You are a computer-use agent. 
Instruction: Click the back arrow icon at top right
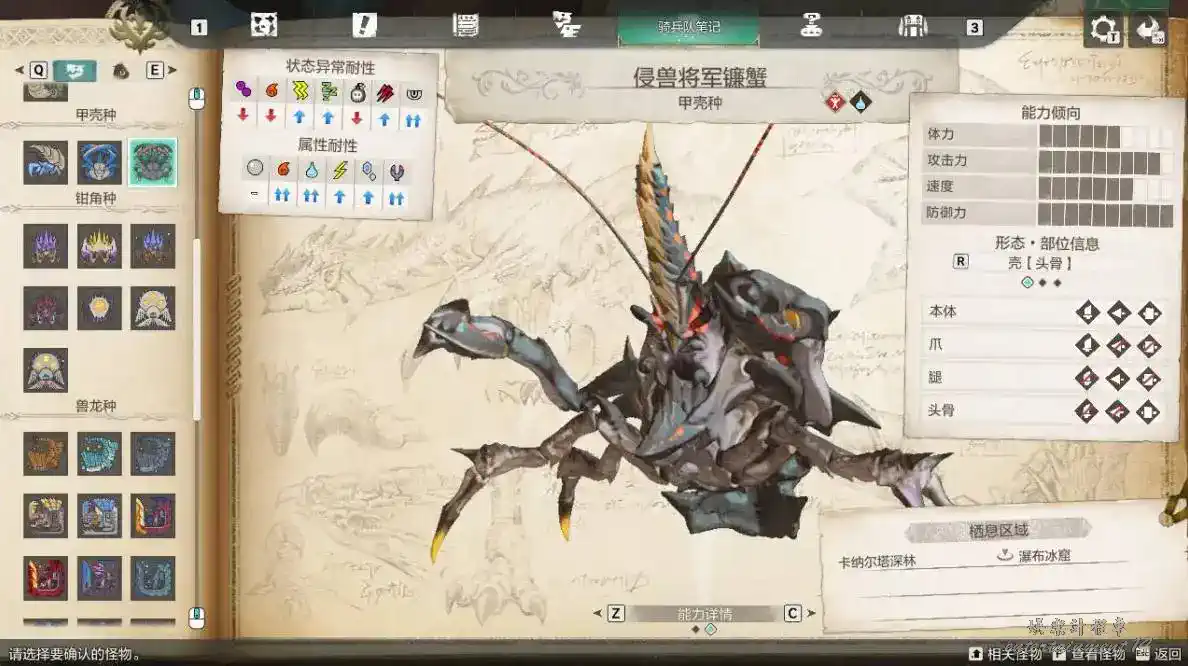tap(1147, 28)
